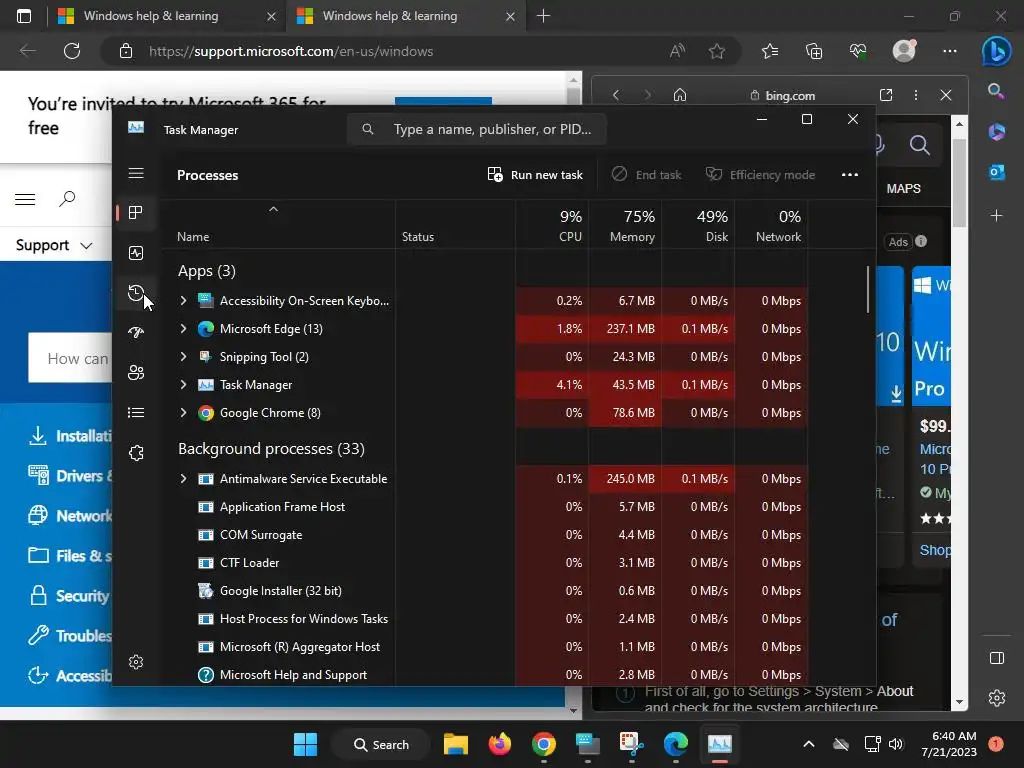
Task: Expand the Snipping Tool (2) process group
Action: (x=184, y=357)
